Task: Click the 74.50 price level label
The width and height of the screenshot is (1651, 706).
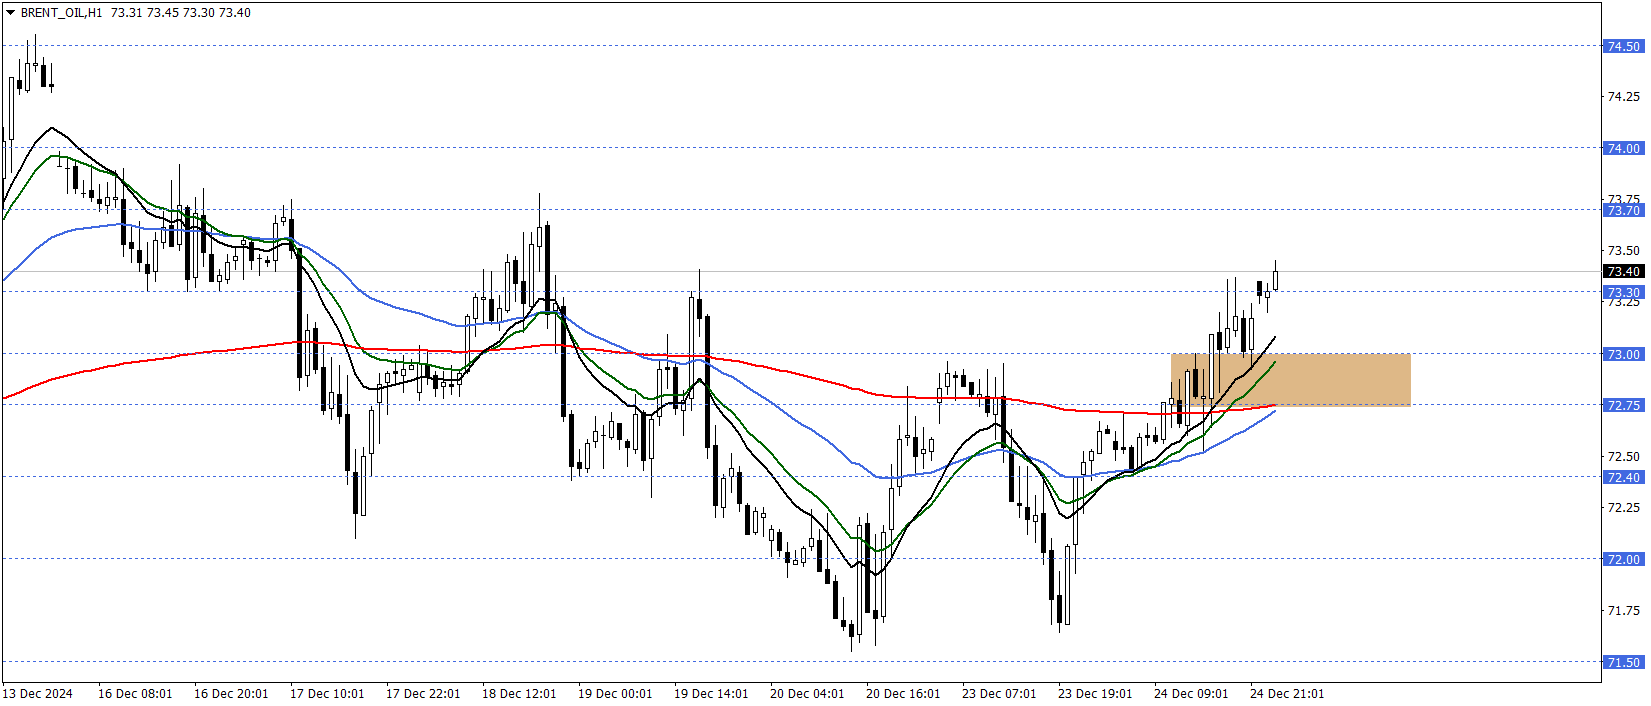Action: click(x=1623, y=46)
